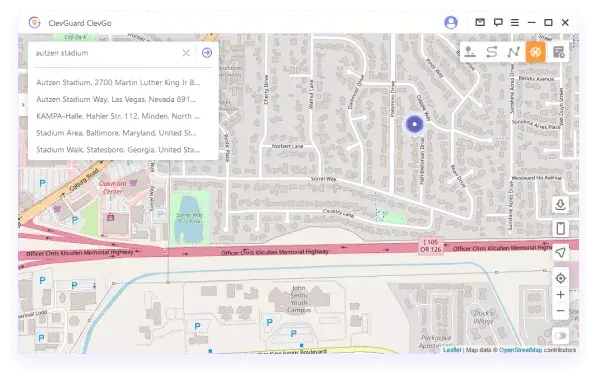Clear the search text with X
Viewport: 597px width, 380px height.
pyautogui.click(x=186, y=53)
